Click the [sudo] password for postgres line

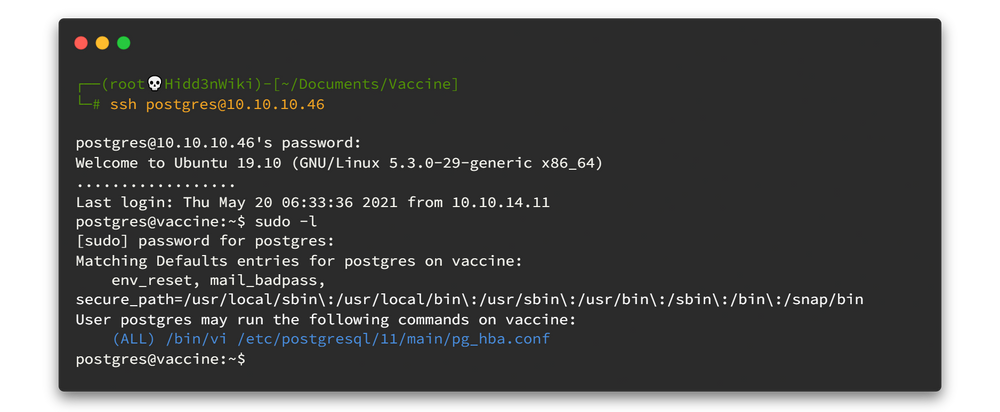click(x=204, y=241)
